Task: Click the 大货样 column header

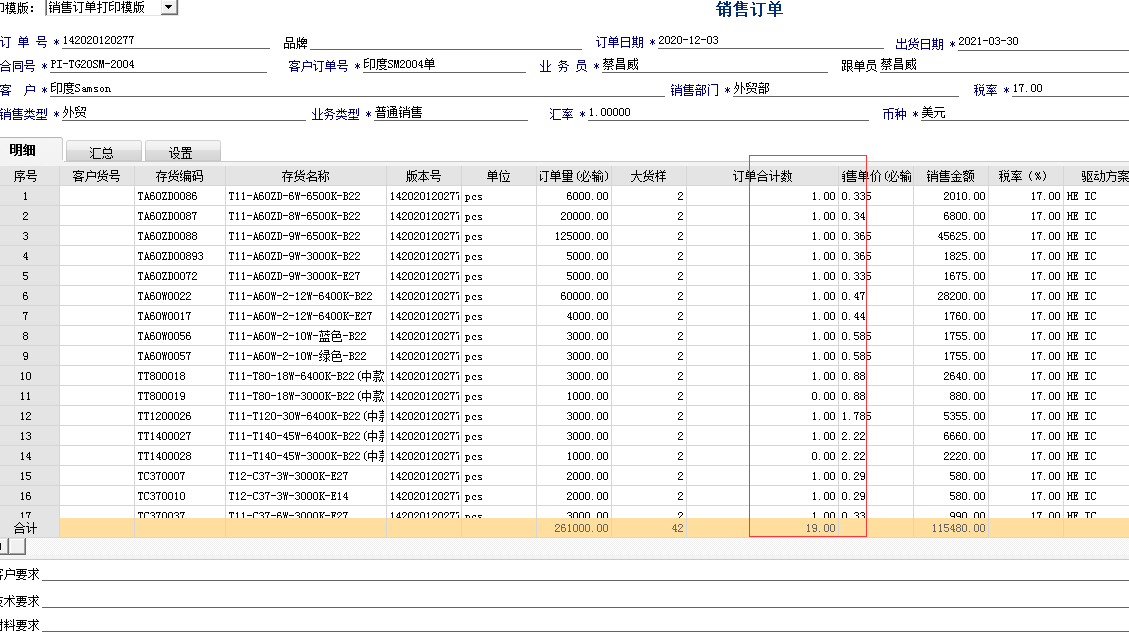Action: coord(648,176)
